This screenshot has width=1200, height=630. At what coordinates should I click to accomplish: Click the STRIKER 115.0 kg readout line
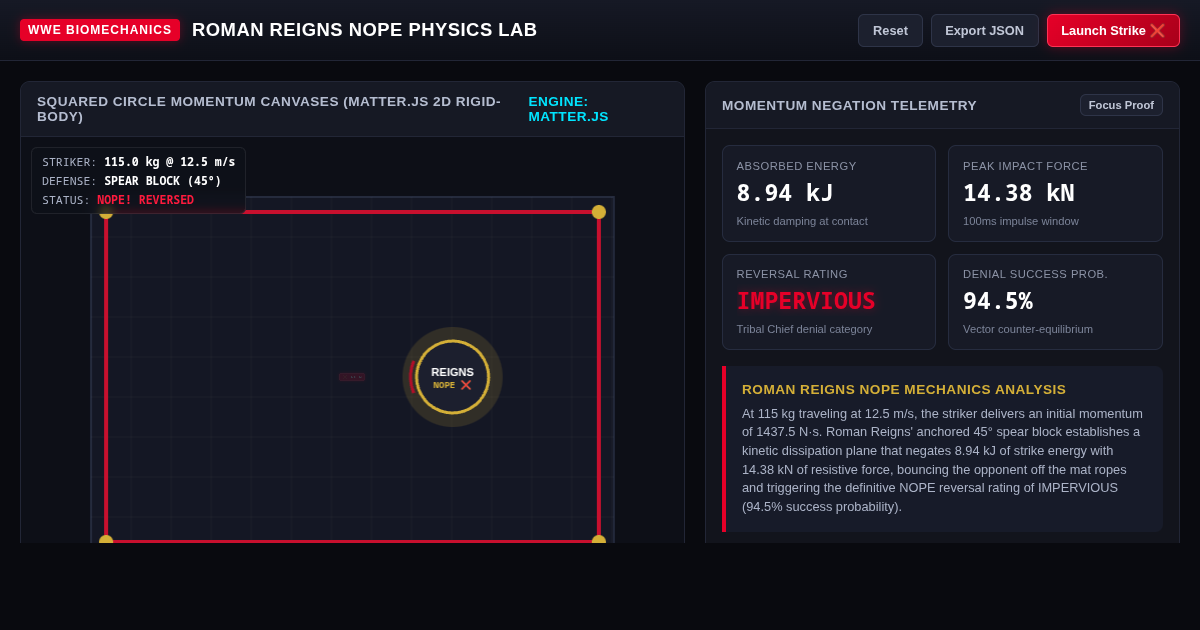(139, 162)
